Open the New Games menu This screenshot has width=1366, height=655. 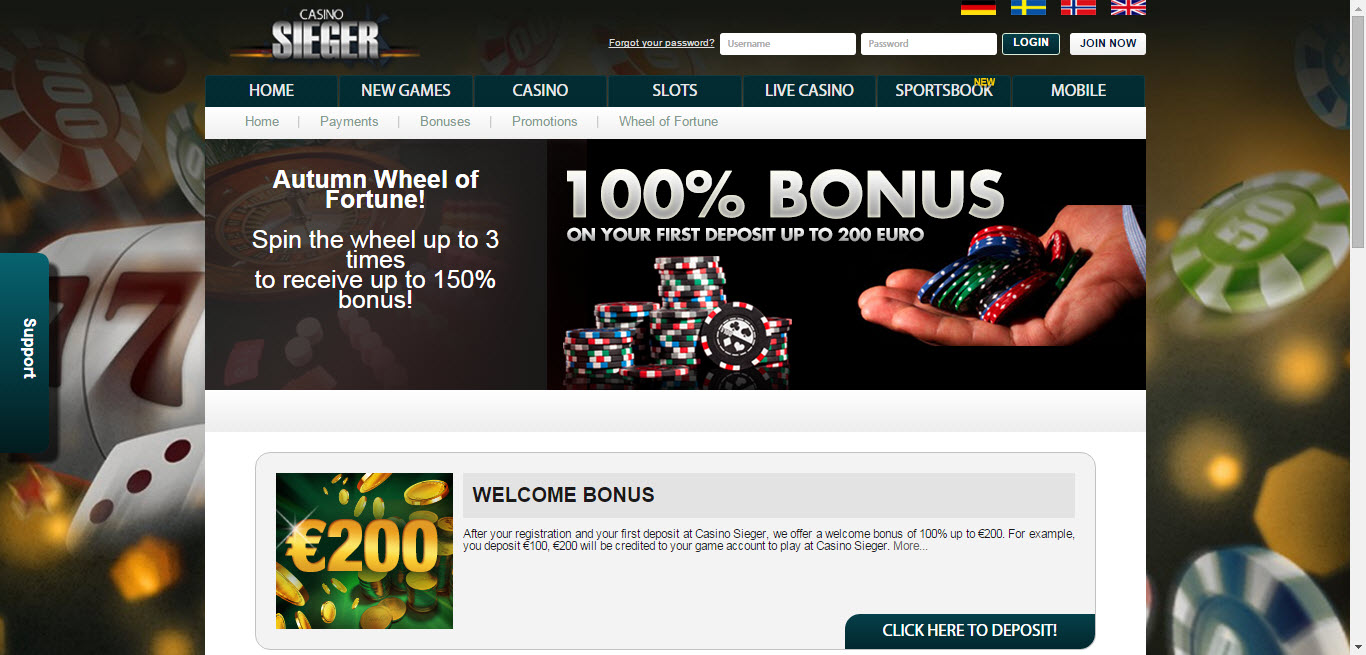click(406, 90)
